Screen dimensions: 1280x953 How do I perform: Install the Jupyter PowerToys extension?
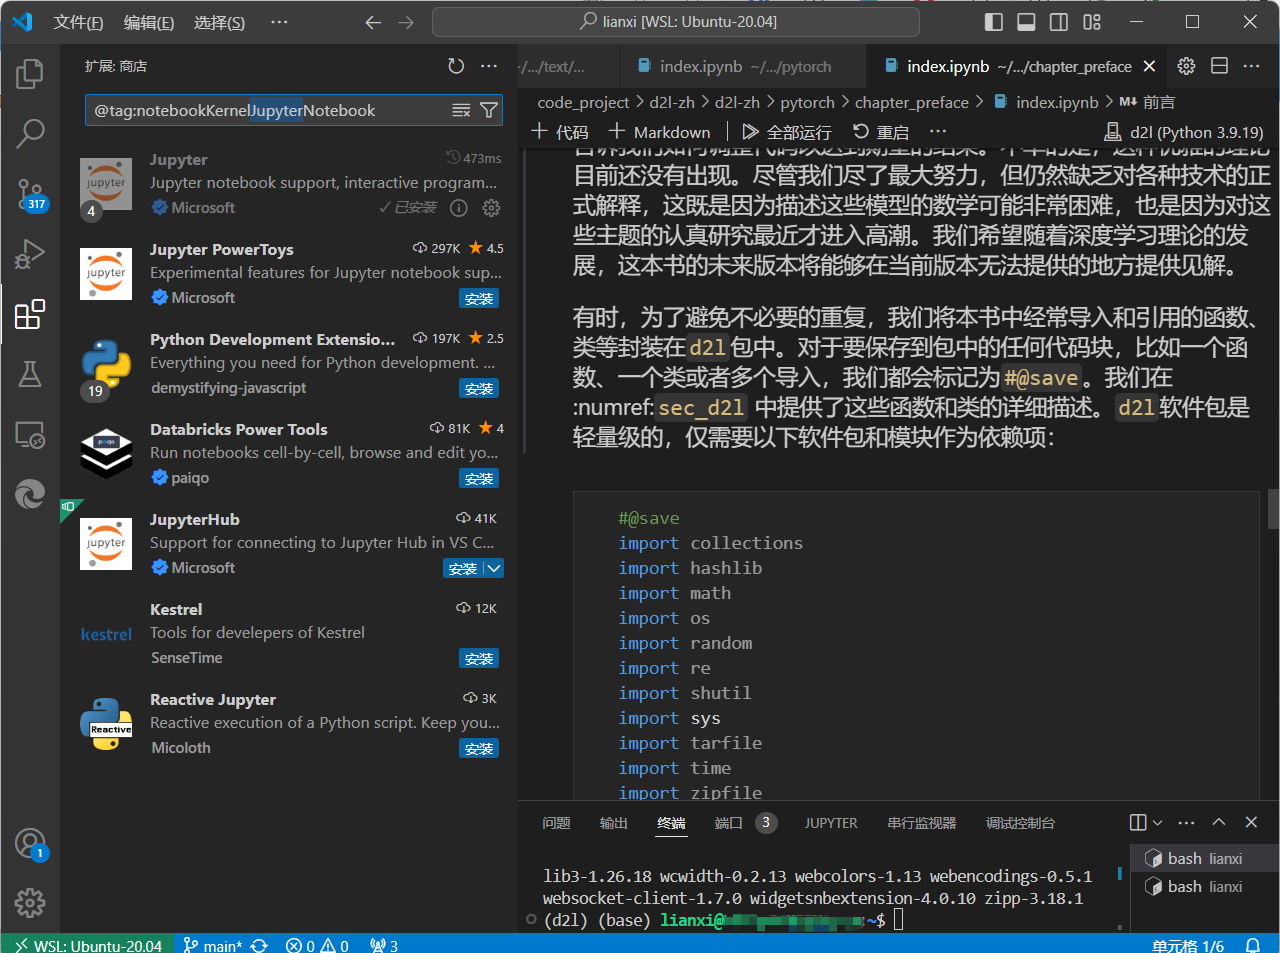pyautogui.click(x=479, y=298)
